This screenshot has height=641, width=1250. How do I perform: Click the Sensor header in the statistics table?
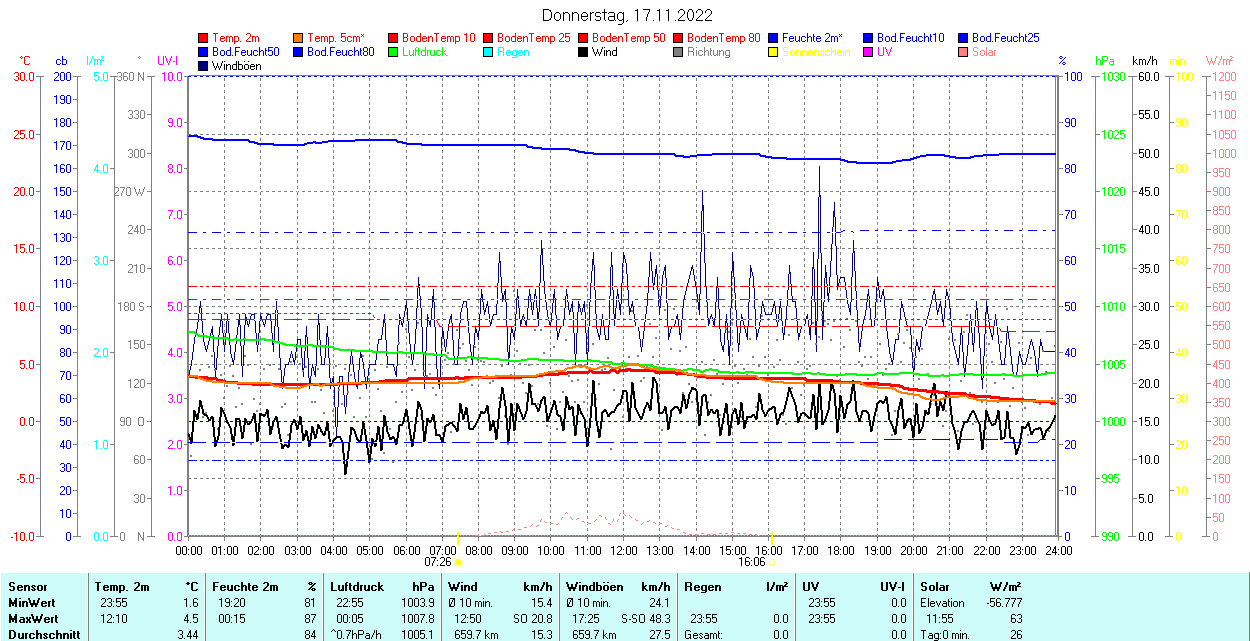point(27,587)
